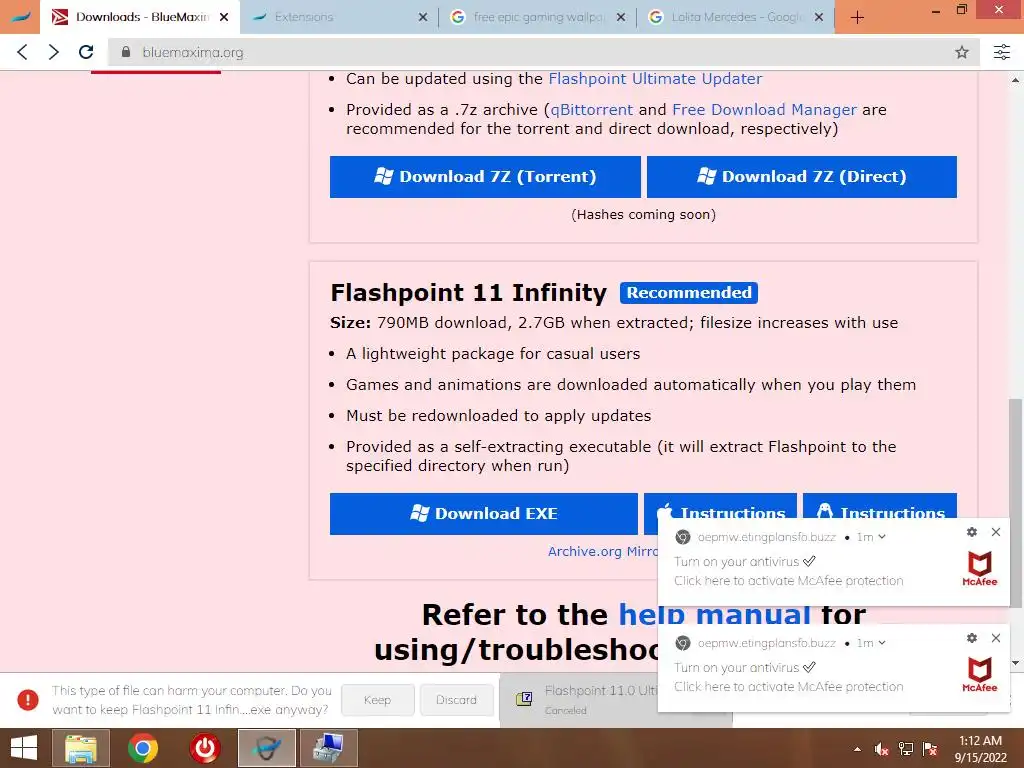Click the McAfee logo in the lower notification
Viewport: 1024px width, 768px height.
pos(980,675)
